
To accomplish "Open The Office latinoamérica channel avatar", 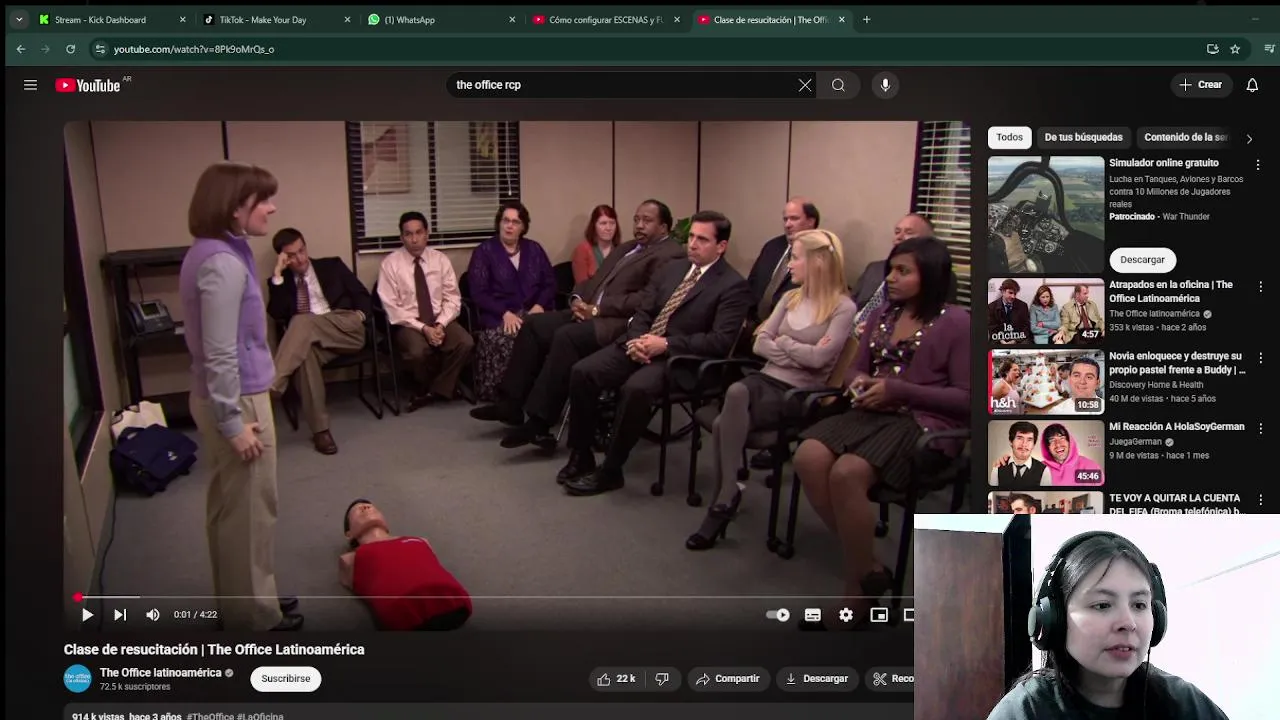I will point(77,679).
